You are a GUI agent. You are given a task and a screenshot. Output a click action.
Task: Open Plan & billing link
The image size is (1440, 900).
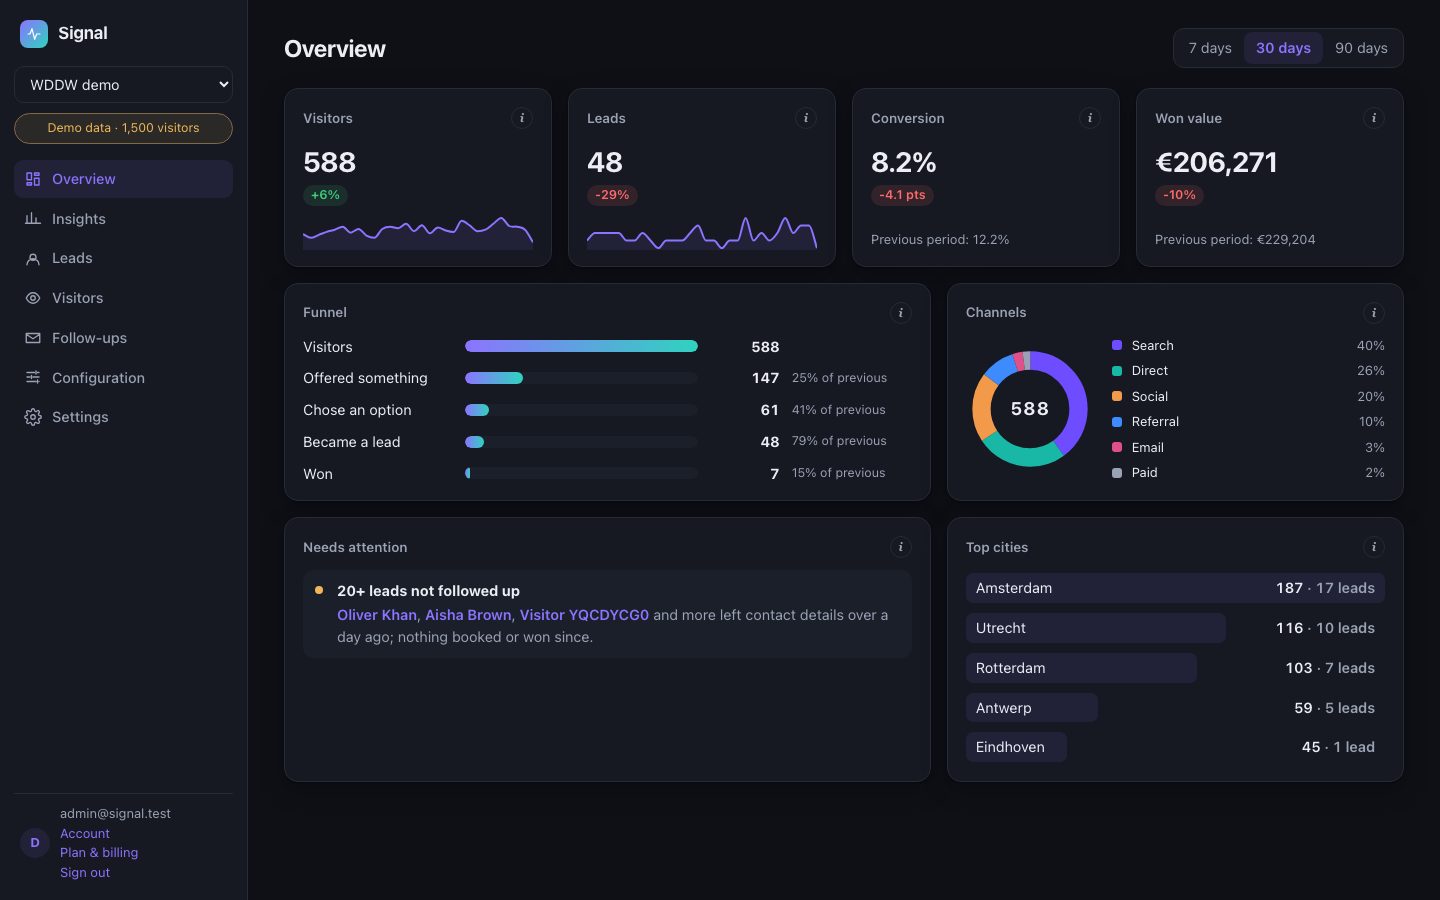(x=99, y=853)
